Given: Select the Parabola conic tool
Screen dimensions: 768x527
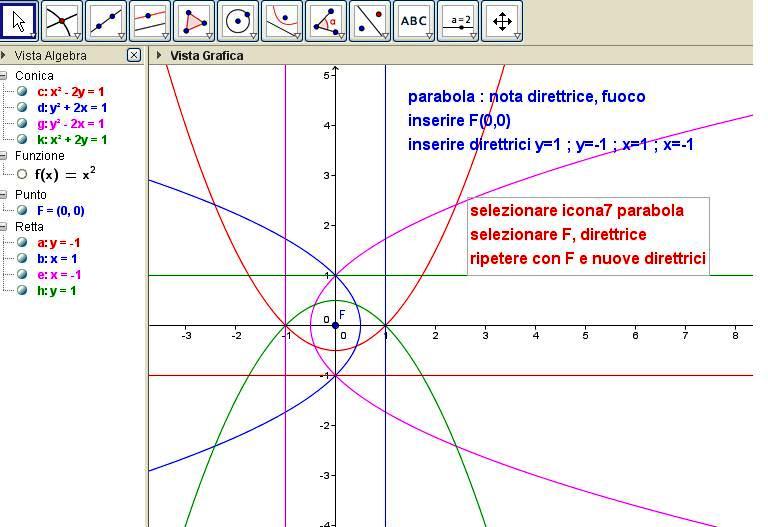Looking at the screenshot, I should click(282, 21).
